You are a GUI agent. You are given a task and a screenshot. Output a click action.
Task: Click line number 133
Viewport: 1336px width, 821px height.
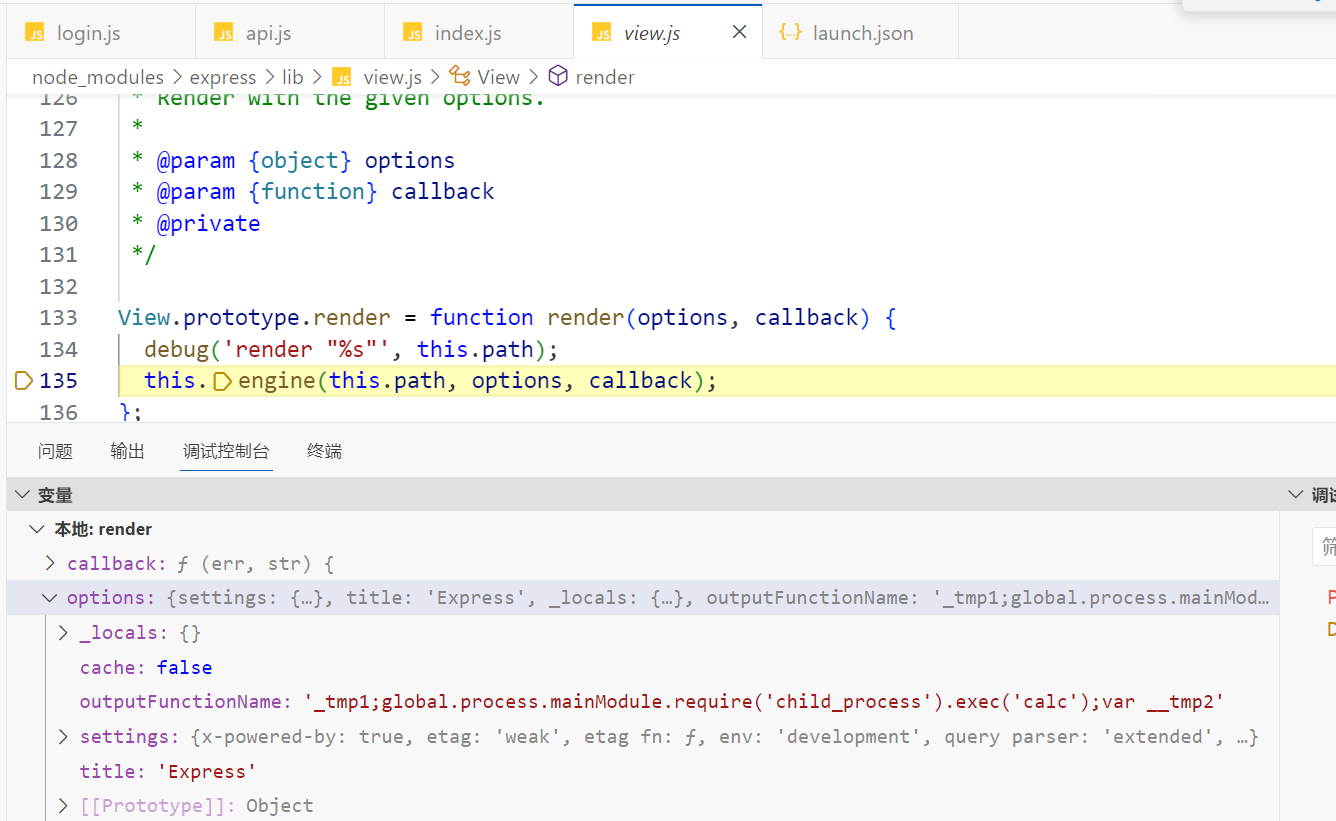[59, 317]
